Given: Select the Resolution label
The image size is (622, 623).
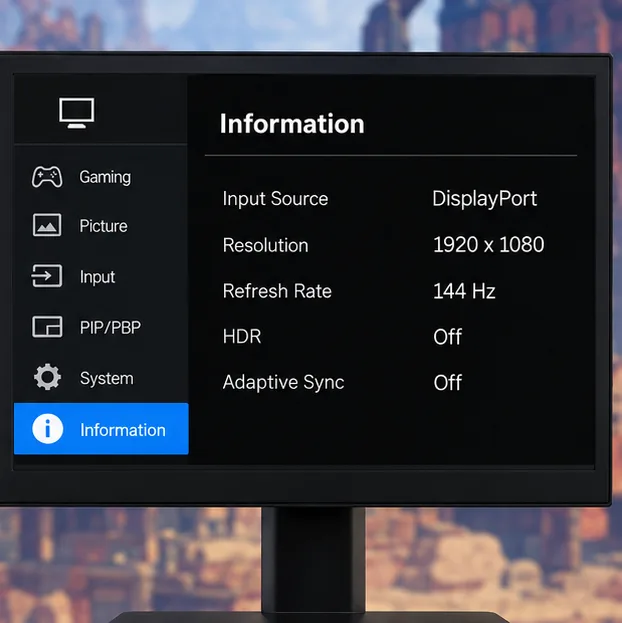Looking at the screenshot, I should (x=265, y=245).
